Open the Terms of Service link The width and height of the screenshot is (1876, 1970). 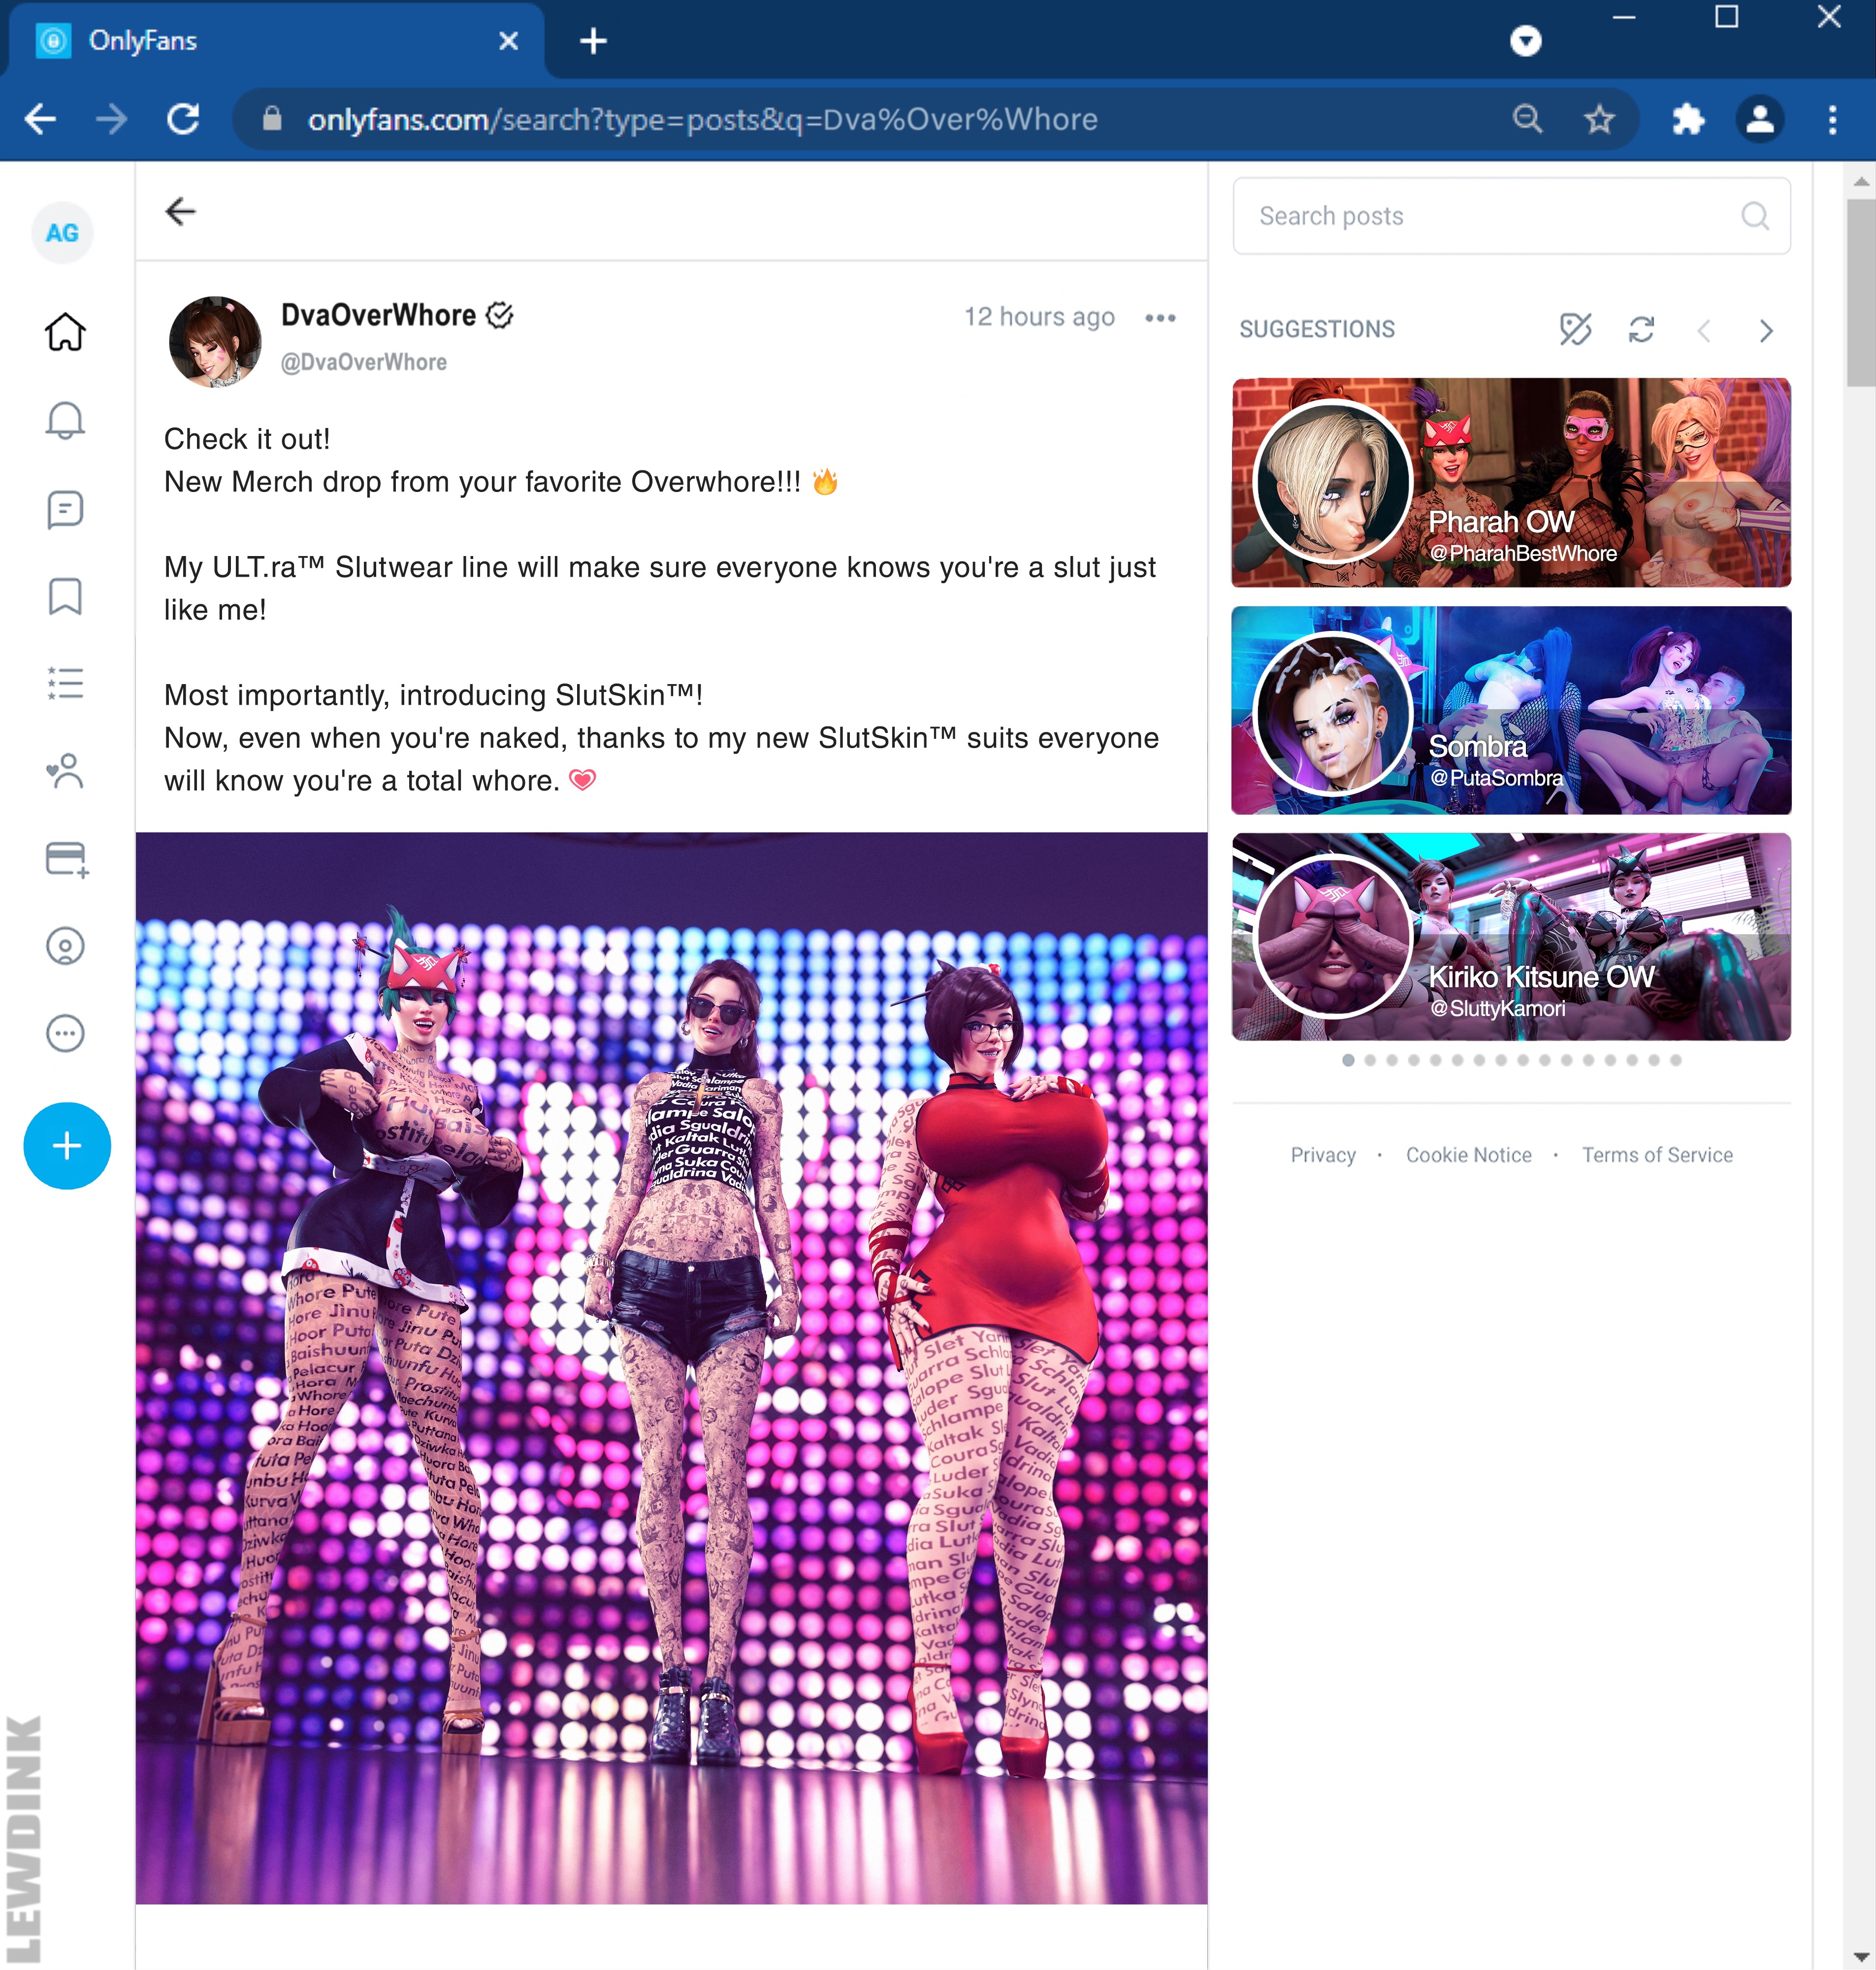(1657, 1155)
